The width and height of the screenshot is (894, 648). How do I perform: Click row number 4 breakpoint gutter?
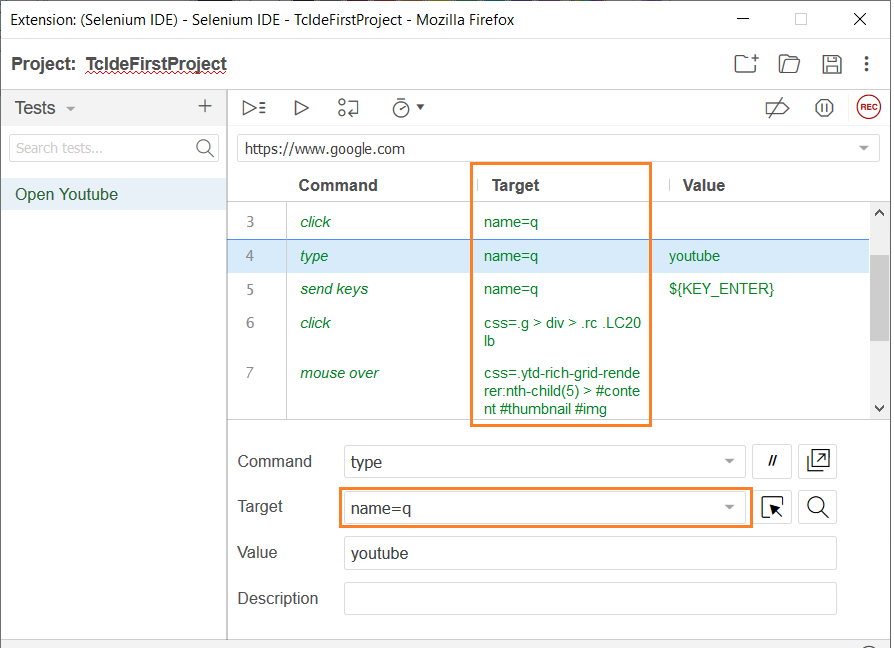[x=250, y=256]
